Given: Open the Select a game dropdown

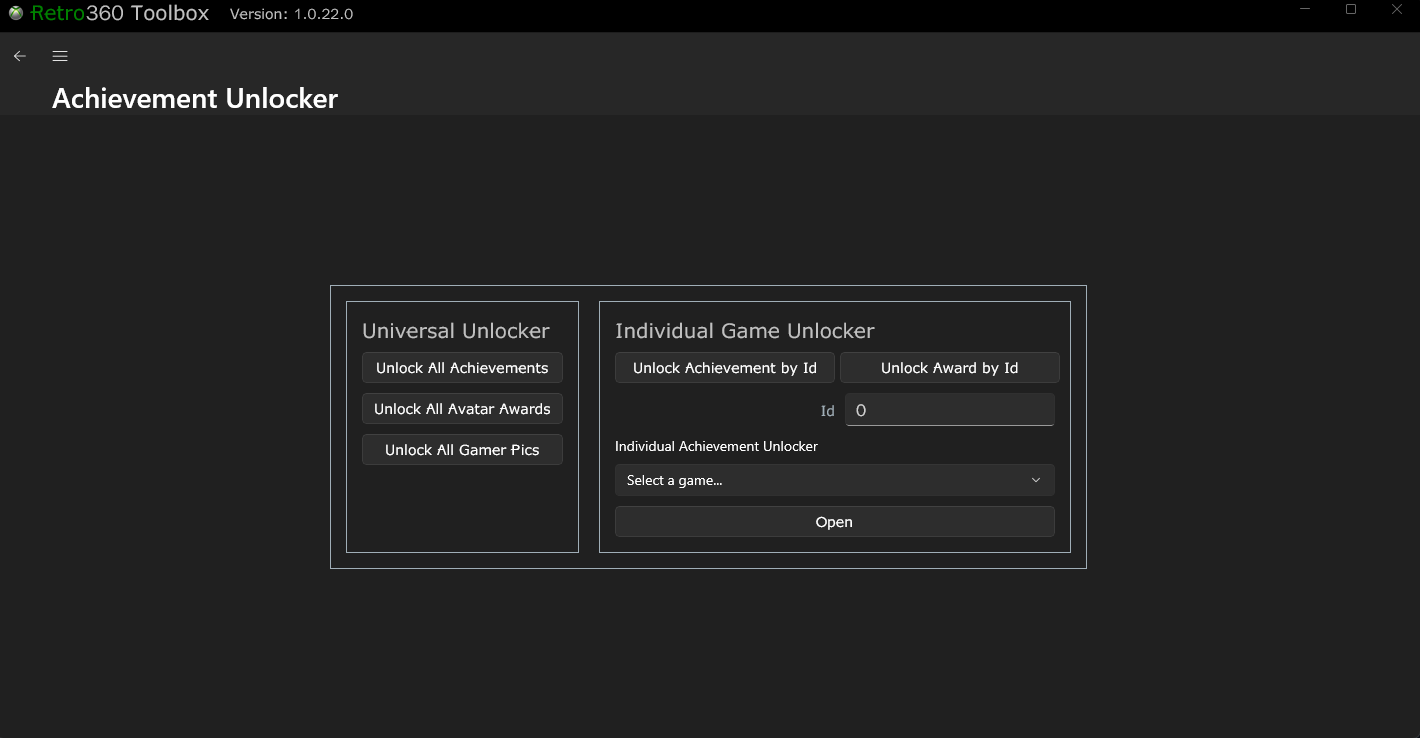Looking at the screenshot, I should coord(834,480).
